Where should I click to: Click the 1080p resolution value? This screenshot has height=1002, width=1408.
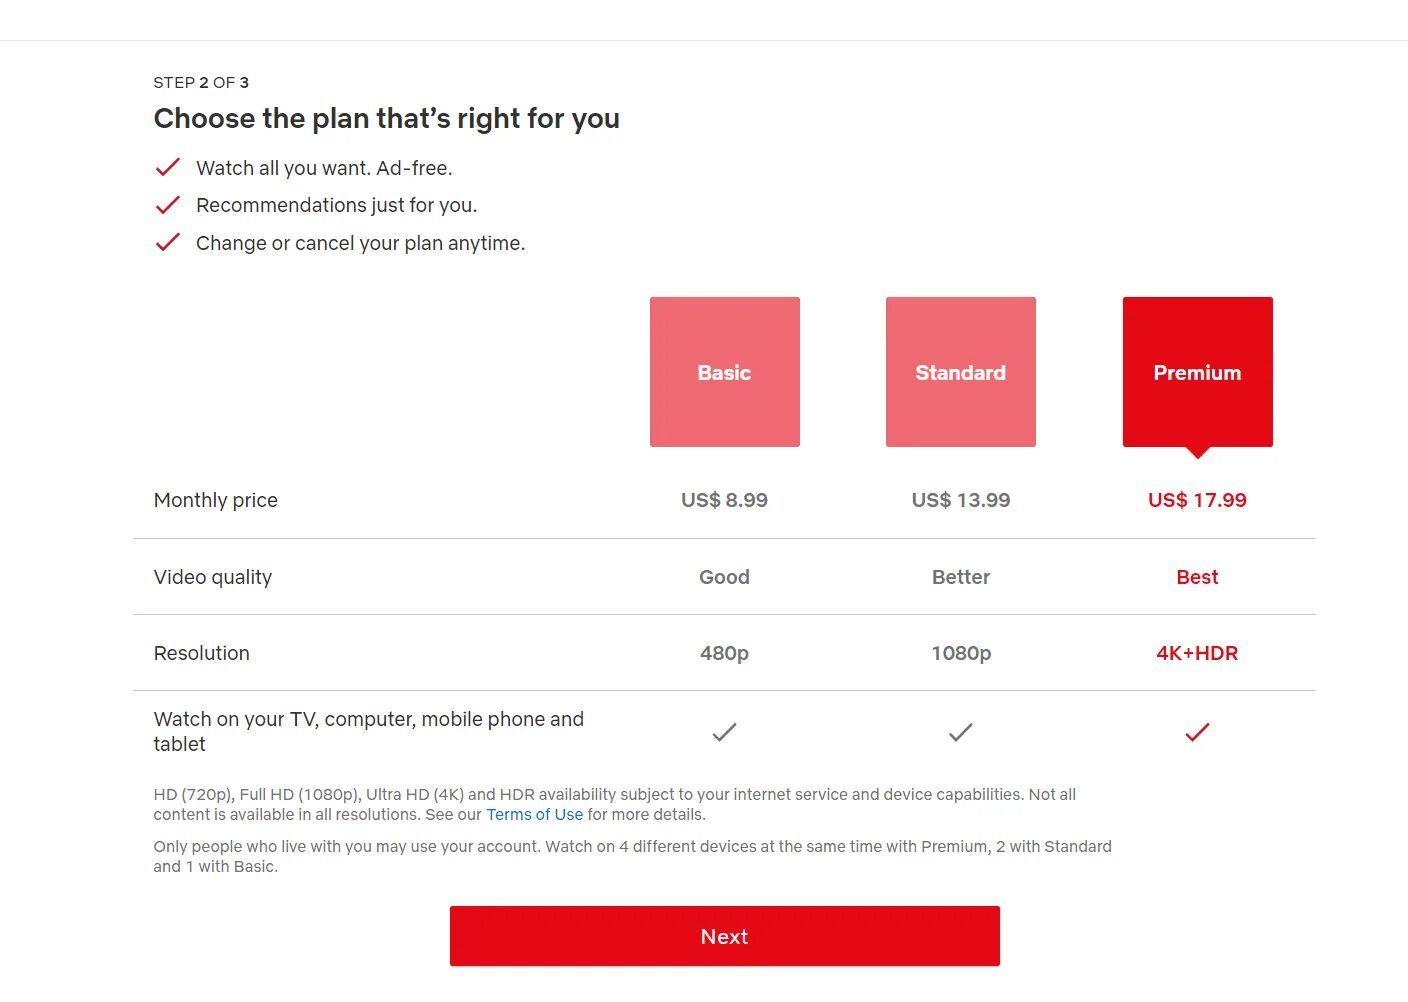click(960, 653)
